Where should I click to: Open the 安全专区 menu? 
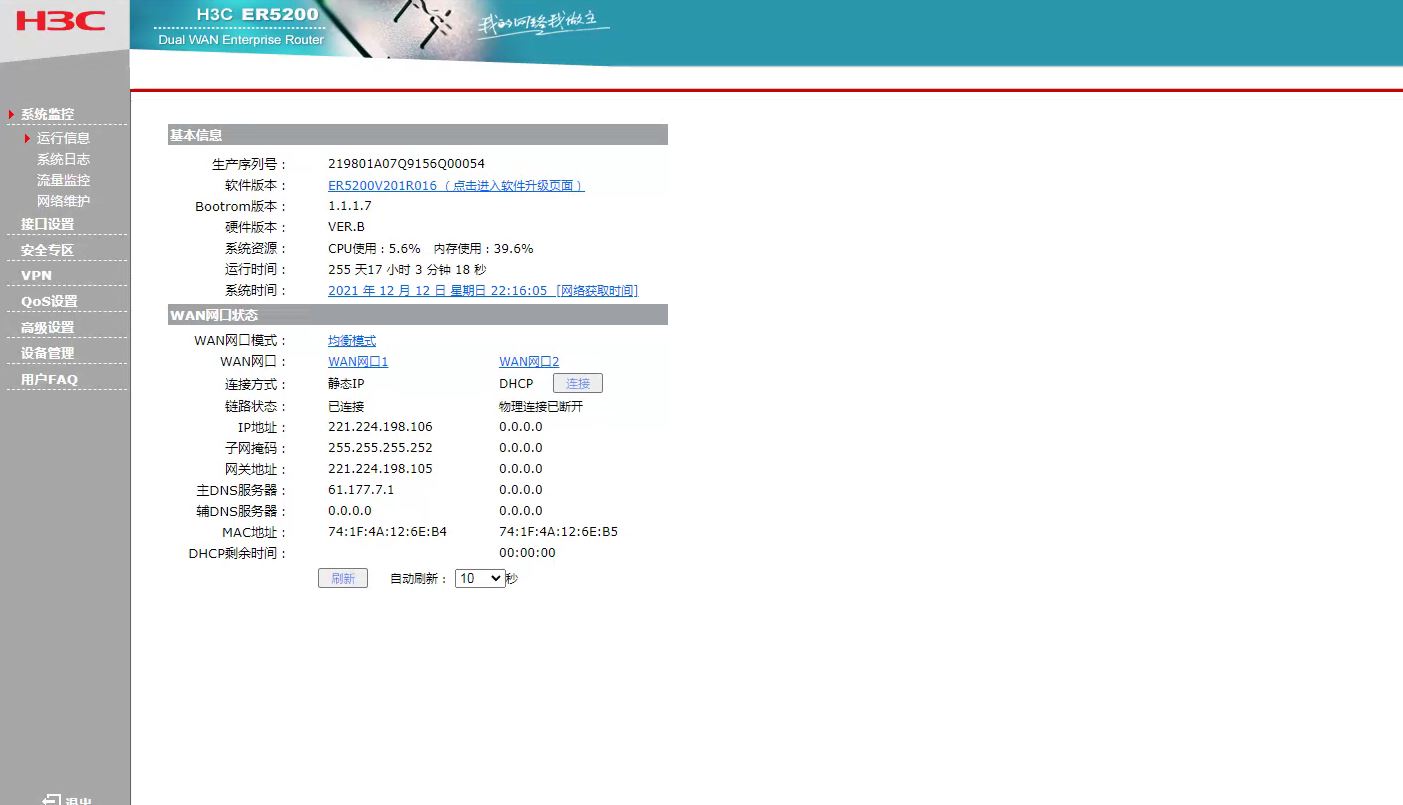[48, 250]
